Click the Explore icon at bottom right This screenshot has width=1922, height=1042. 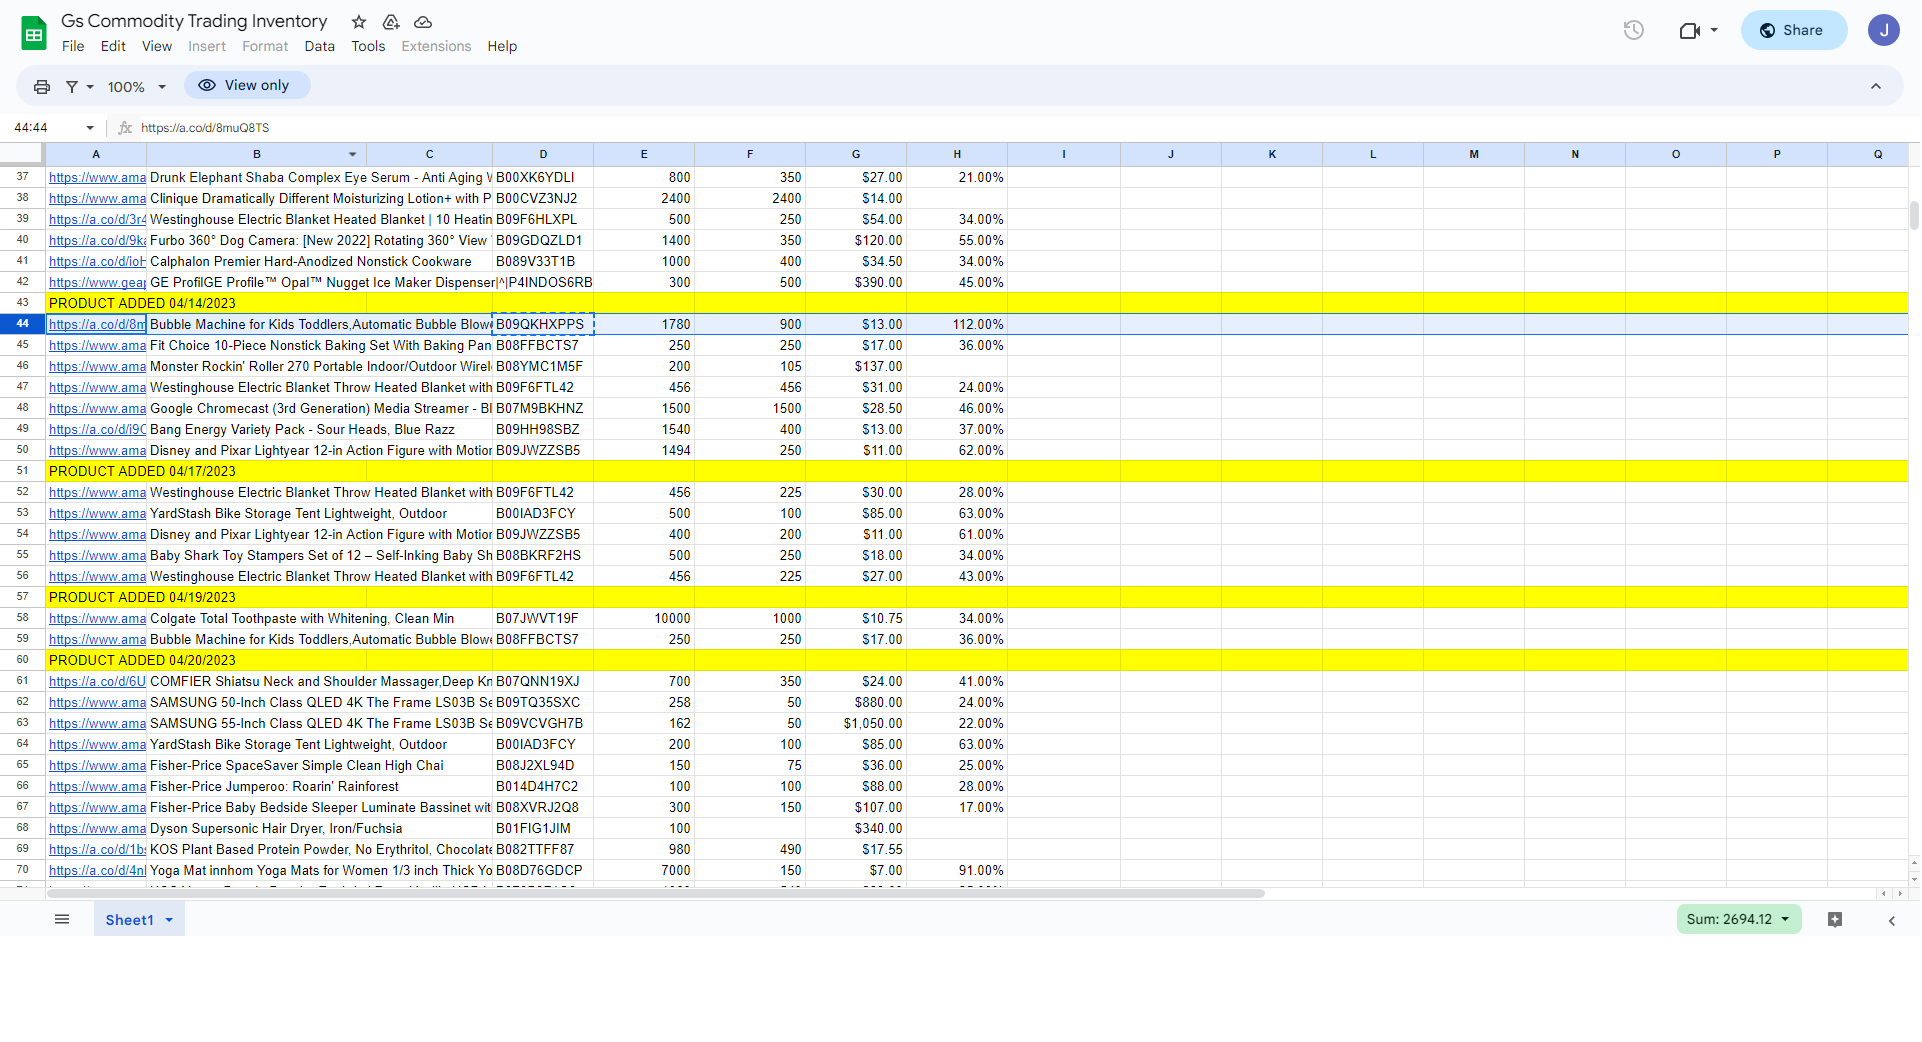pos(1835,919)
